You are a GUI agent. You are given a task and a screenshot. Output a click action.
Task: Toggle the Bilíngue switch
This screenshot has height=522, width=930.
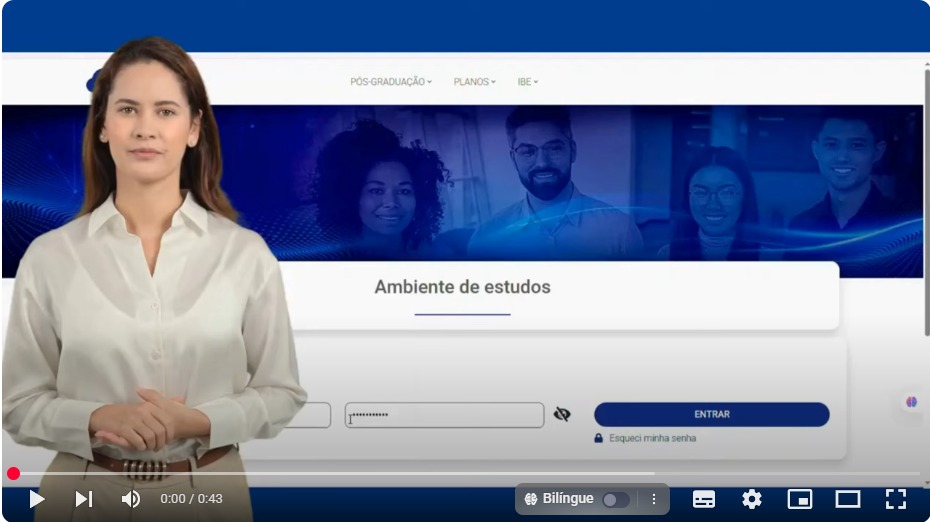(x=615, y=499)
